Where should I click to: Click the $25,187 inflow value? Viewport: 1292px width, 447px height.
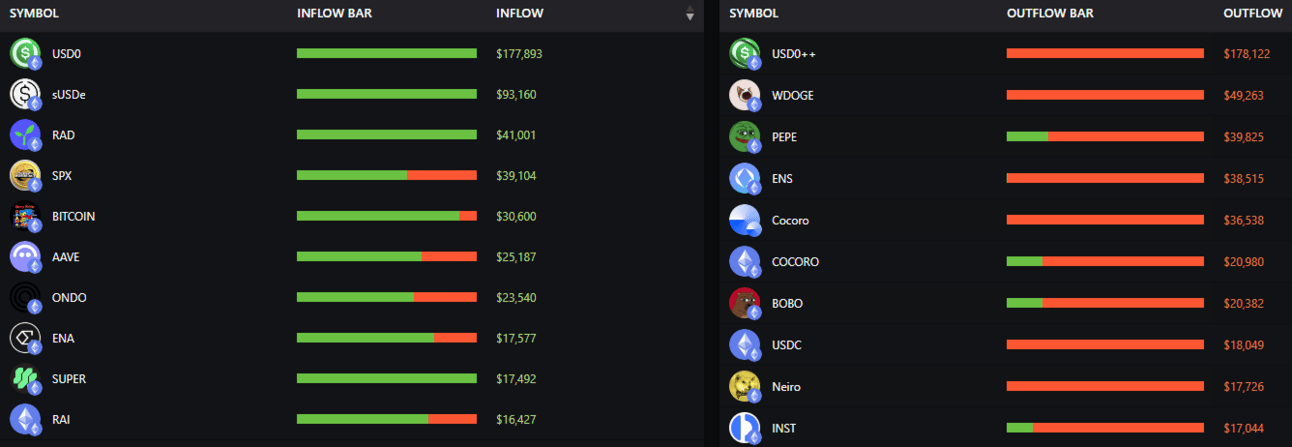point(516,257)
